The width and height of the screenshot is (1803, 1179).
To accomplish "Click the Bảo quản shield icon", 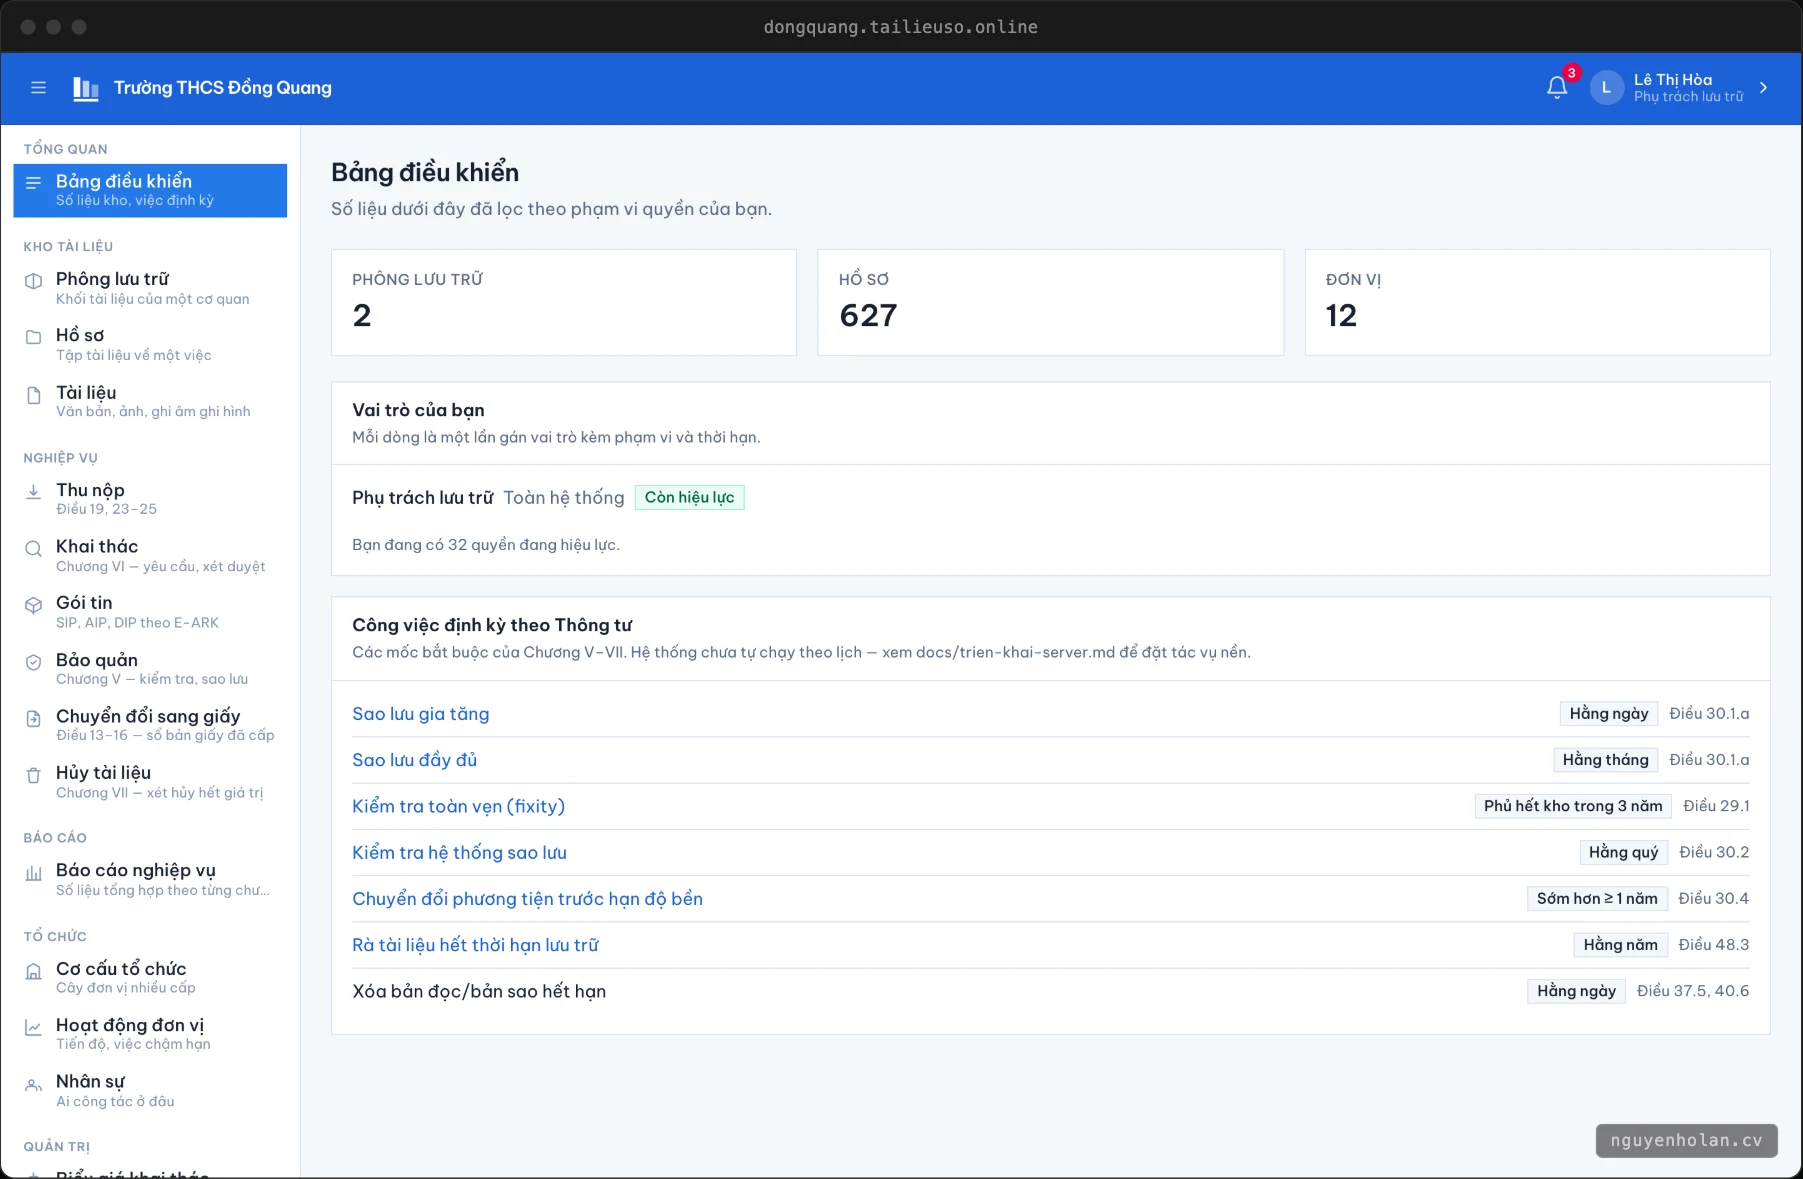I will [x=34, y=662].
